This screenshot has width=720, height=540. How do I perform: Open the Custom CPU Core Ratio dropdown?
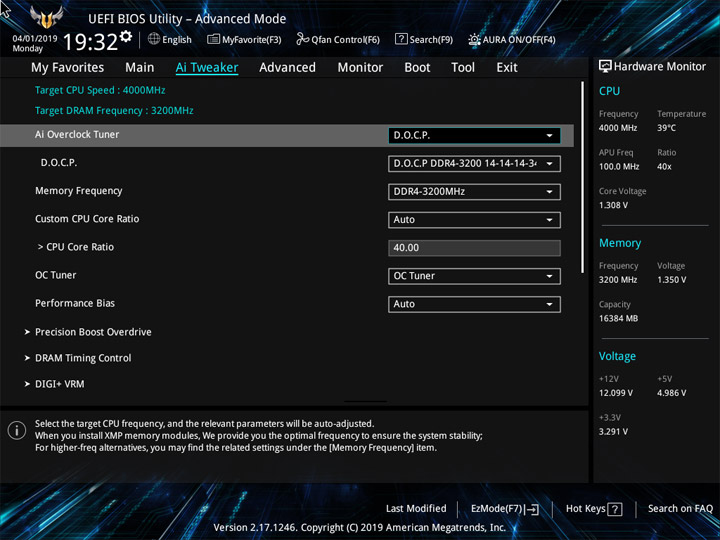[474, 220]
